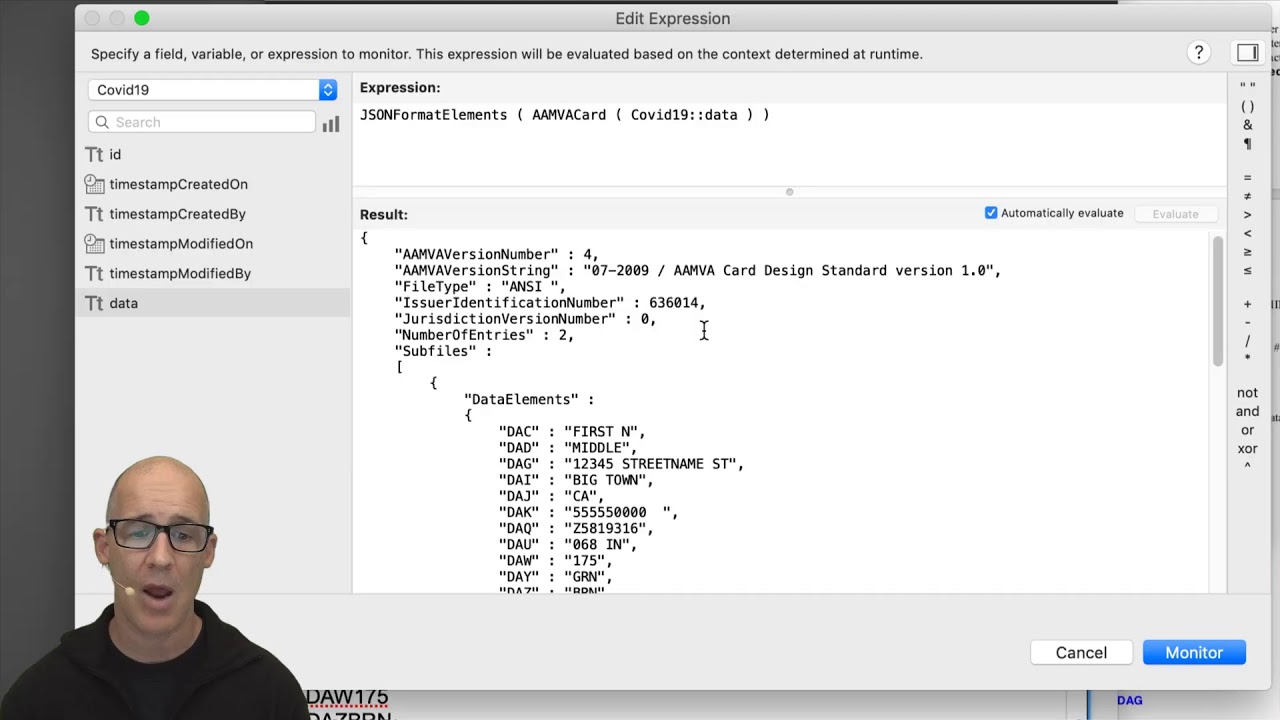Insert the 'and' logical operator
The width and height of the screenshot is (1280, 720).
pos(1247,411)
